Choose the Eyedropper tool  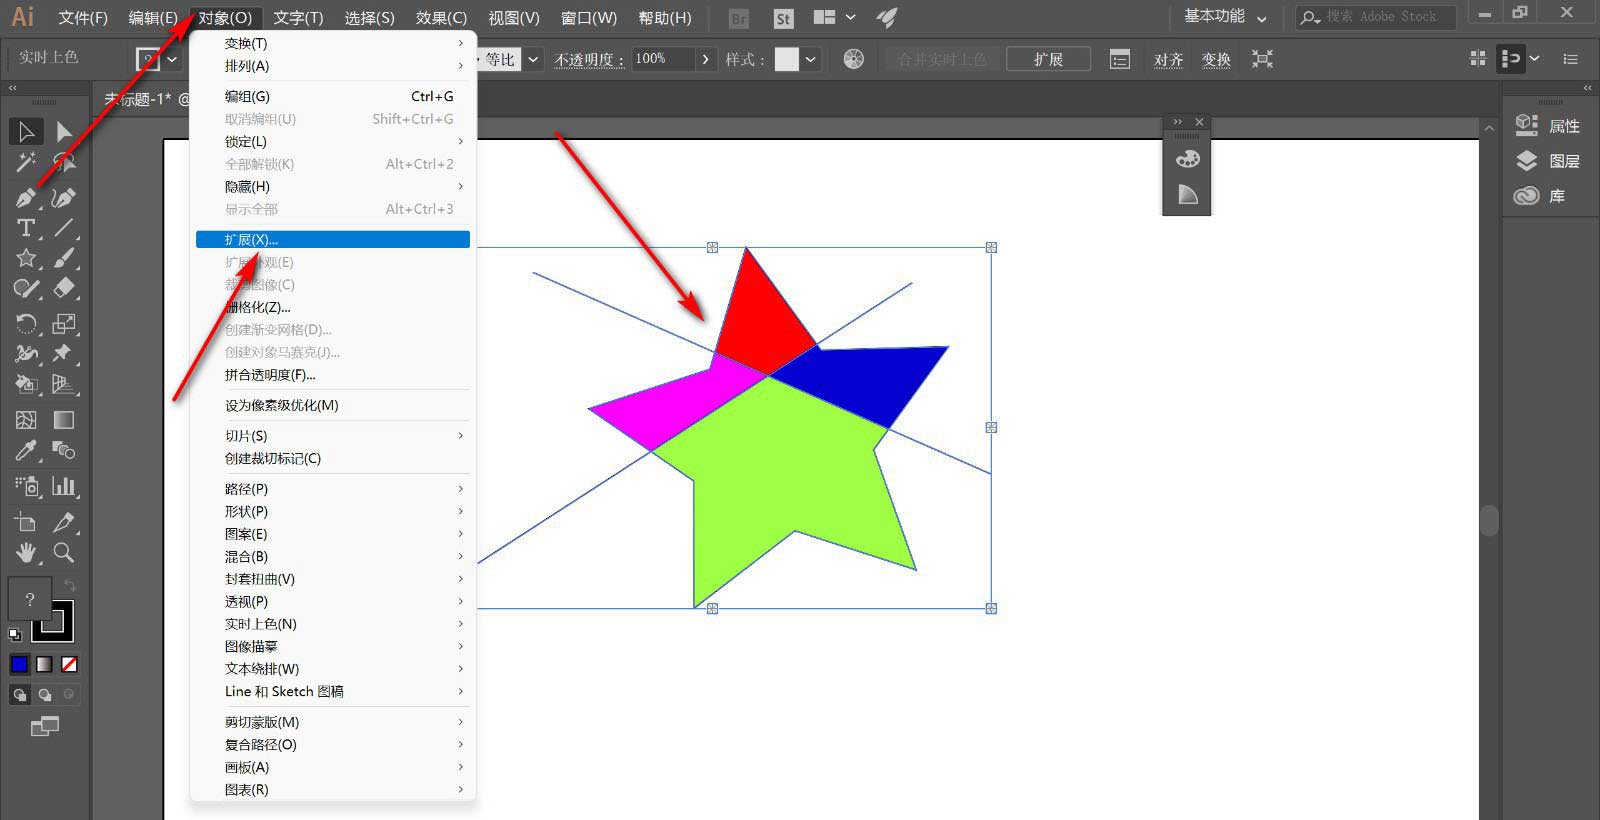pos(26,451)
